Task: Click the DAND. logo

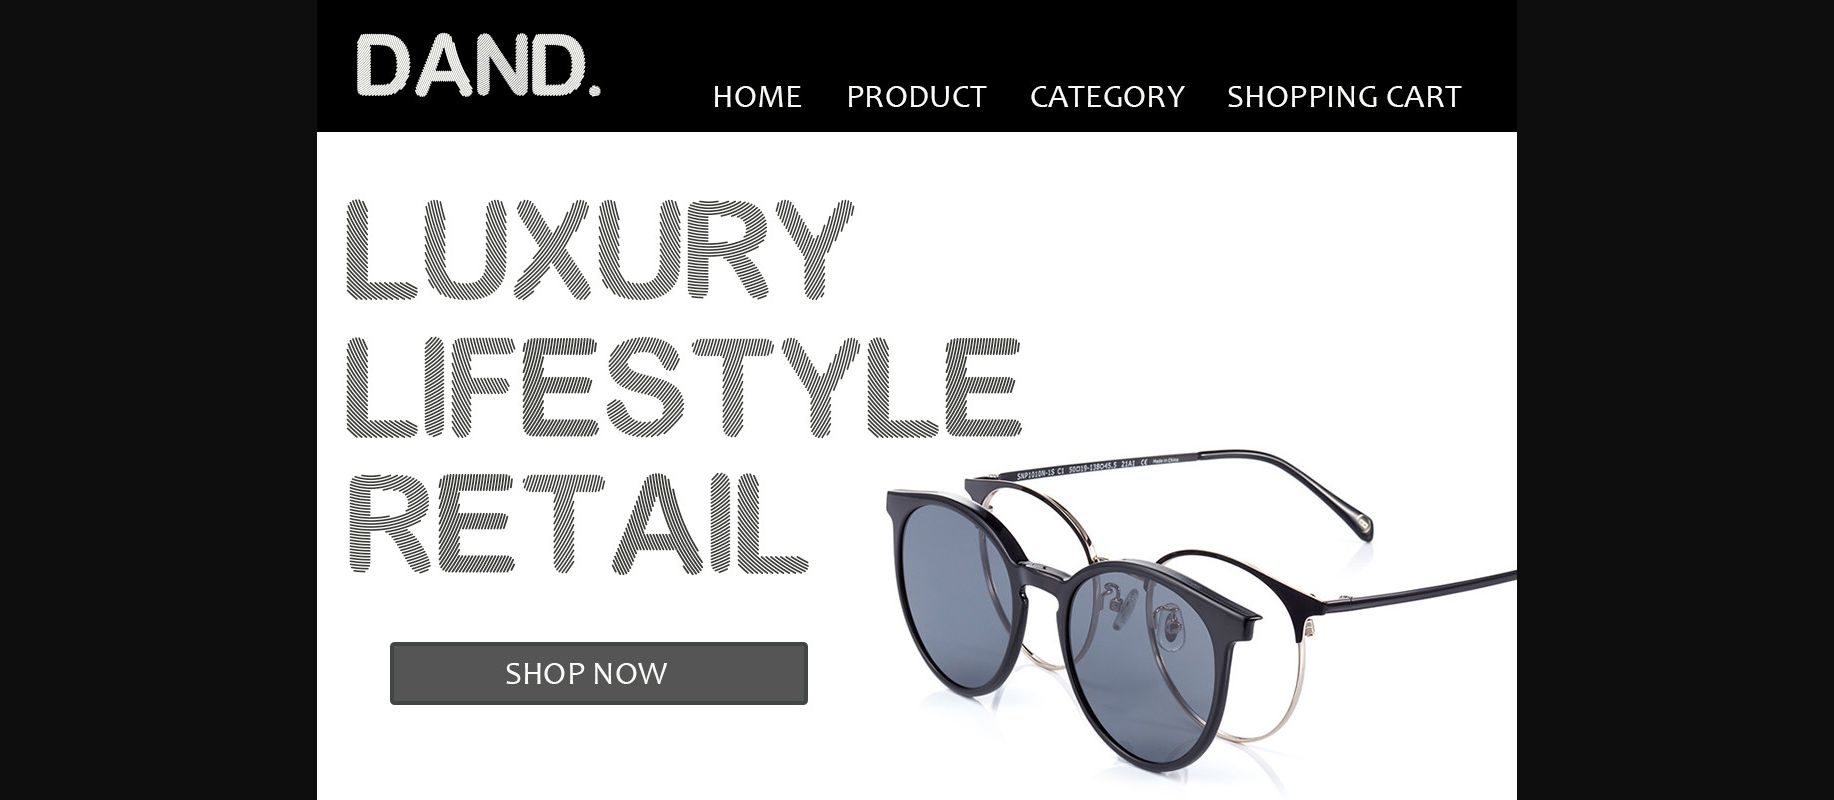Action: click(478, 66)
